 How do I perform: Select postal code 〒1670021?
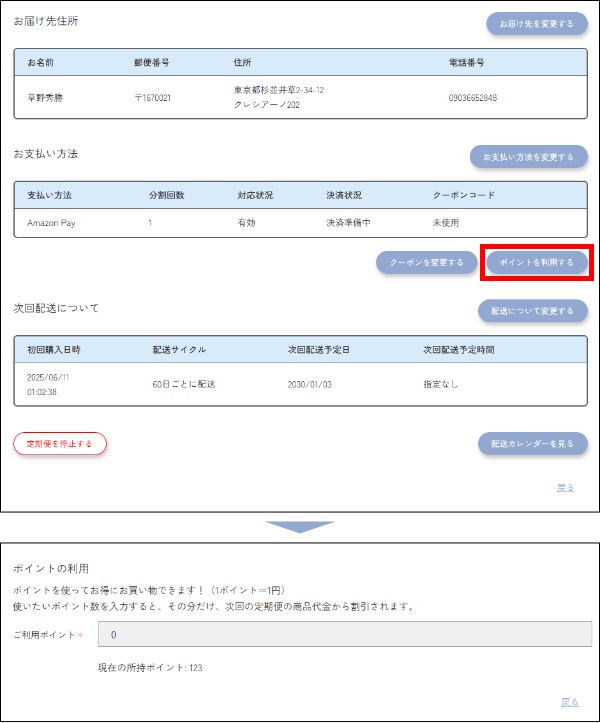tap(153, 98)
